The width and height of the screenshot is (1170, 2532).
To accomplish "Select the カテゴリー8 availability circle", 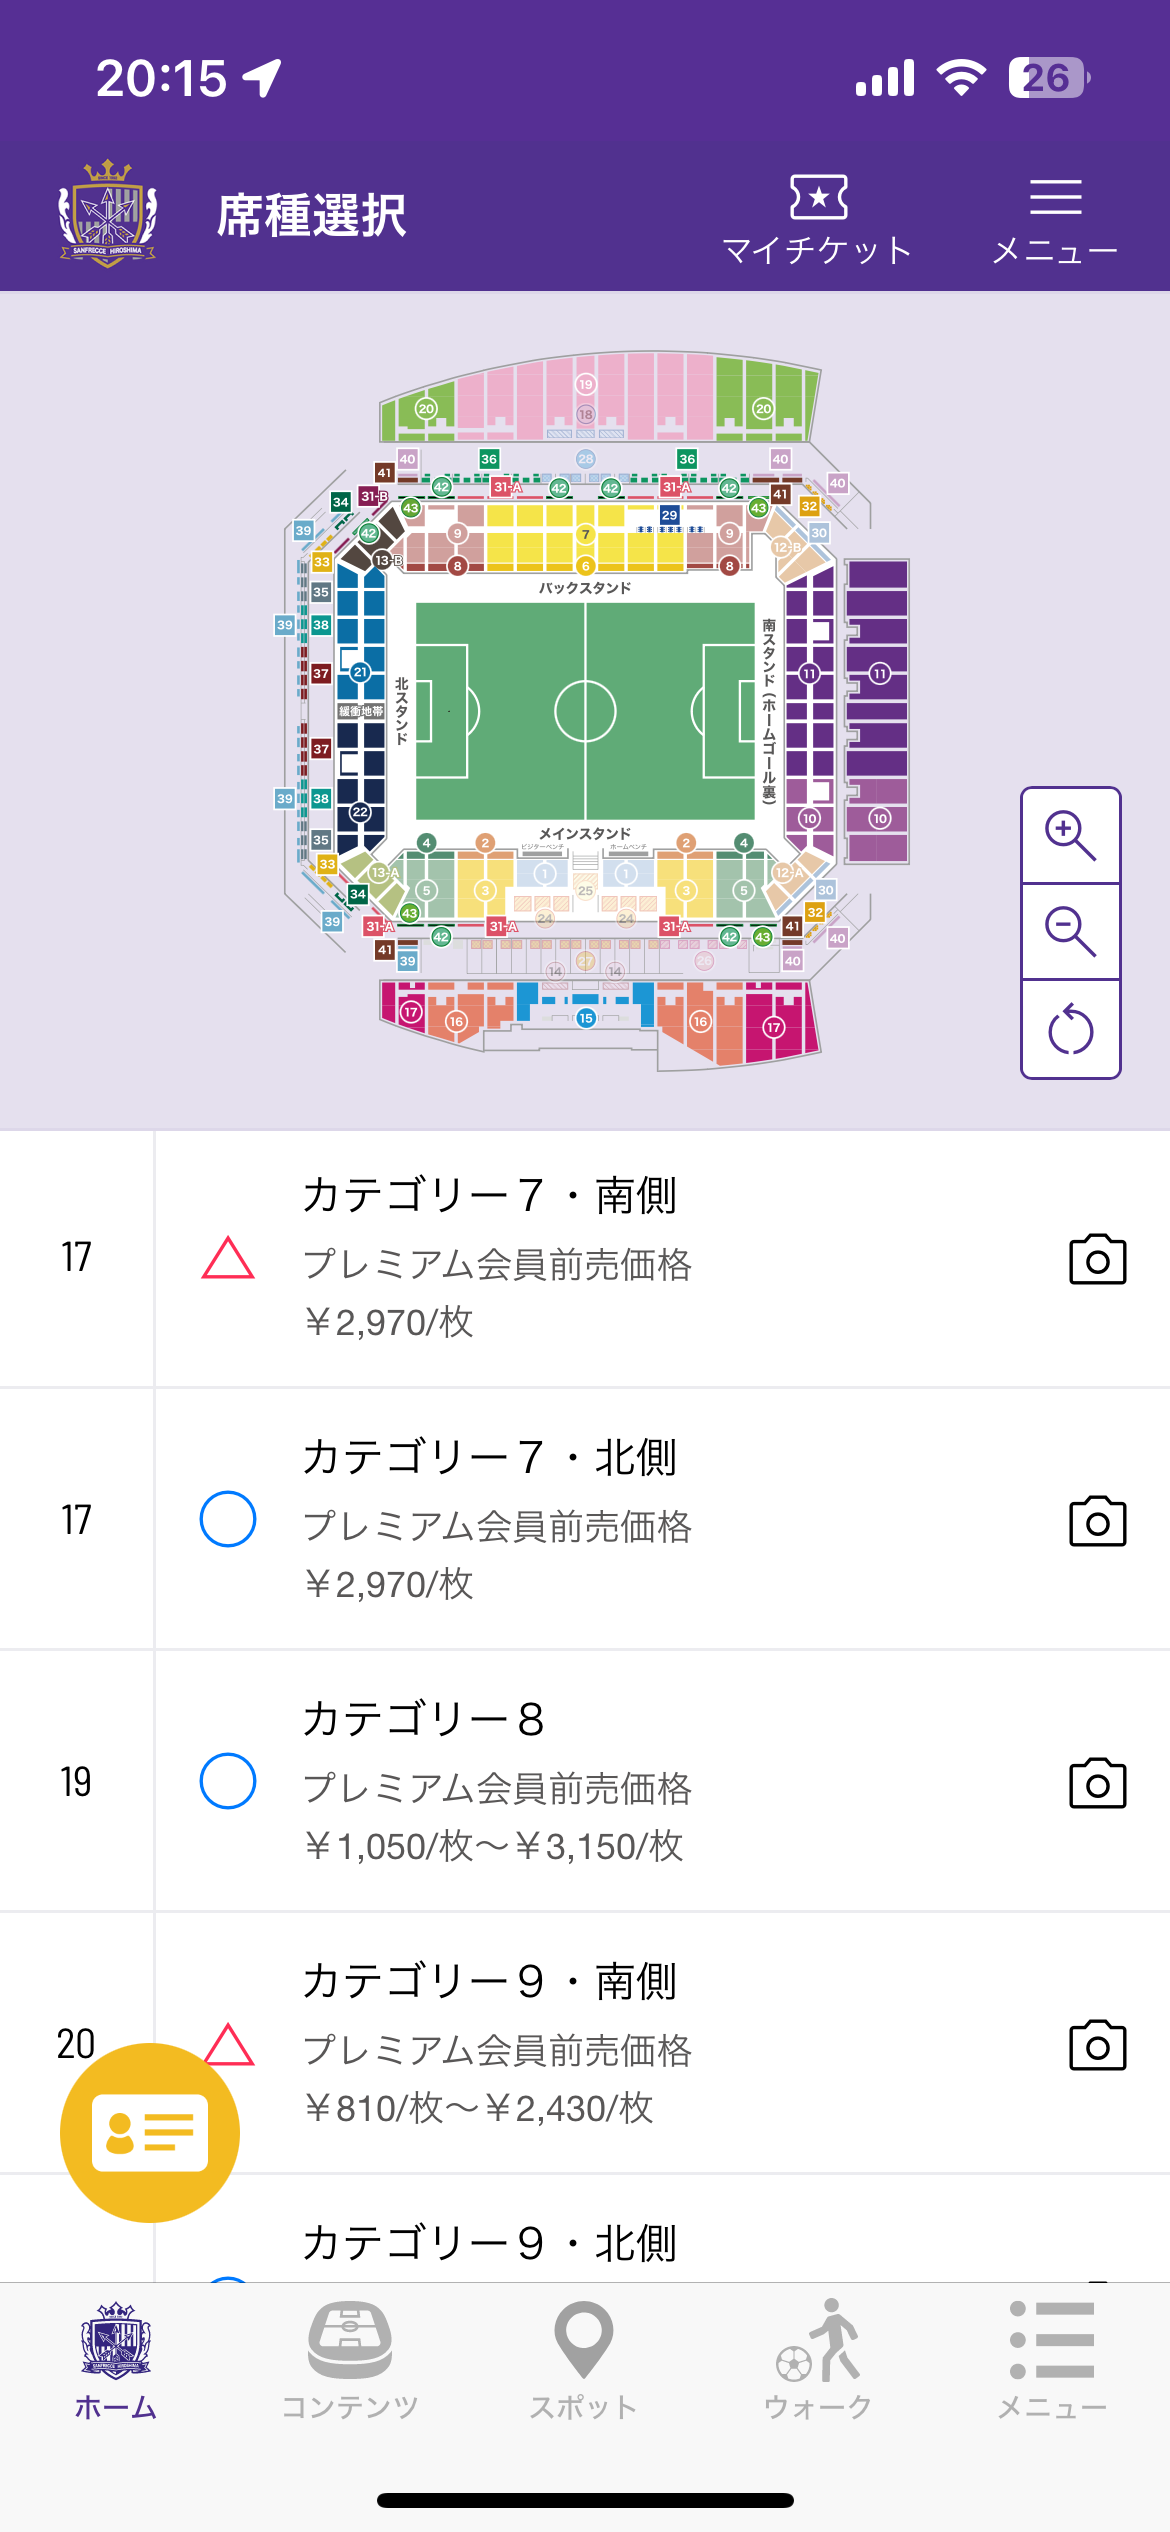I will coord(228,1781).
